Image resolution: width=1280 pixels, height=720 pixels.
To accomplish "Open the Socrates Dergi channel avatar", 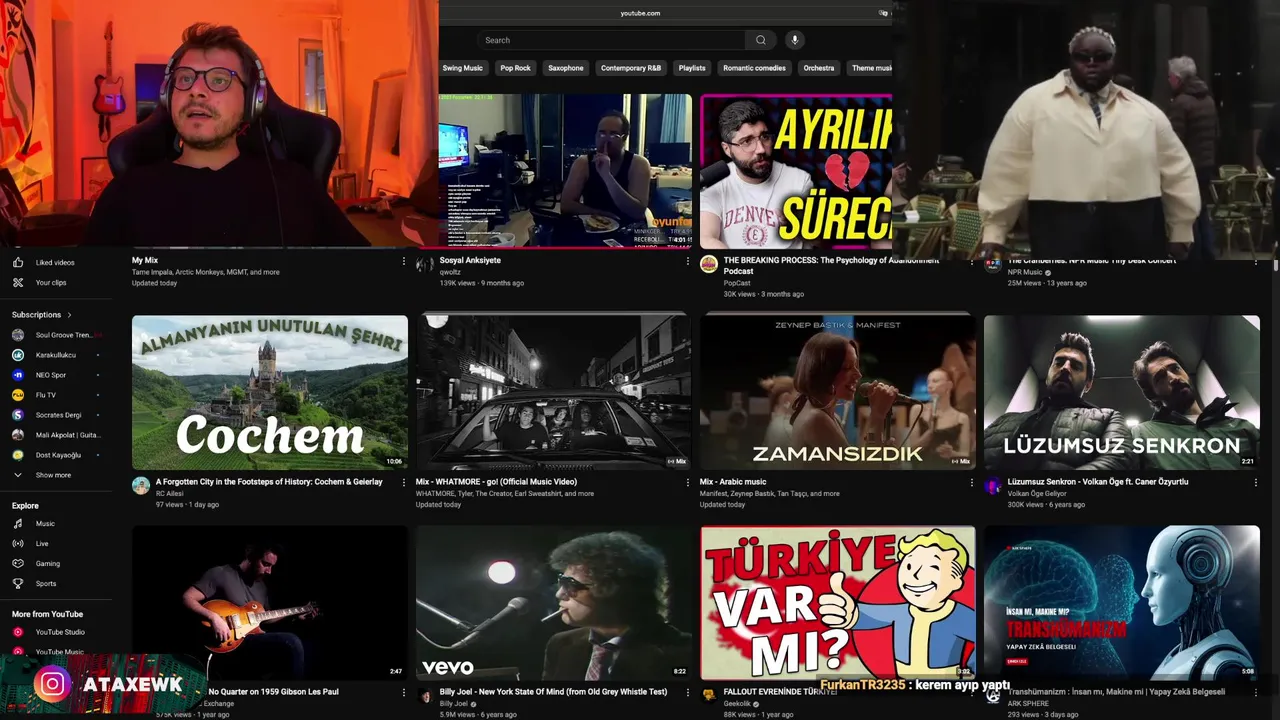I will tap(18, 415).
